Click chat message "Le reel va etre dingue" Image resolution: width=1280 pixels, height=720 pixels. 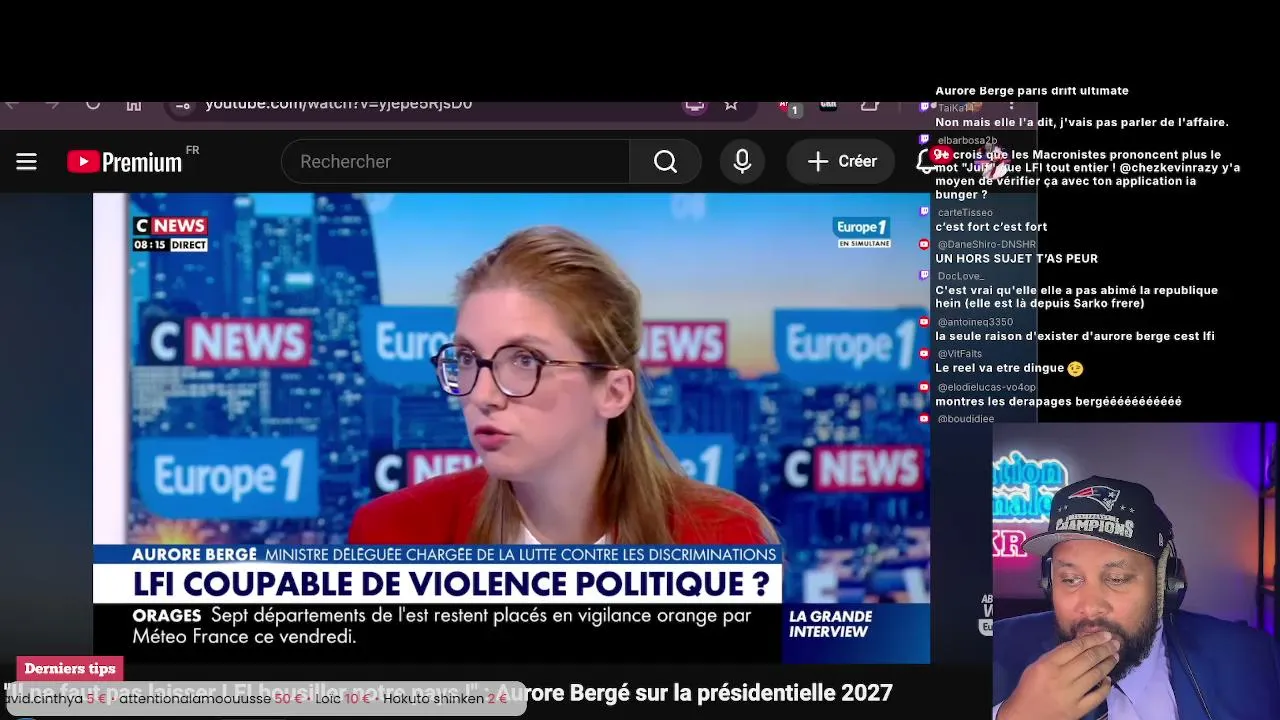(x=1009, y=368)
